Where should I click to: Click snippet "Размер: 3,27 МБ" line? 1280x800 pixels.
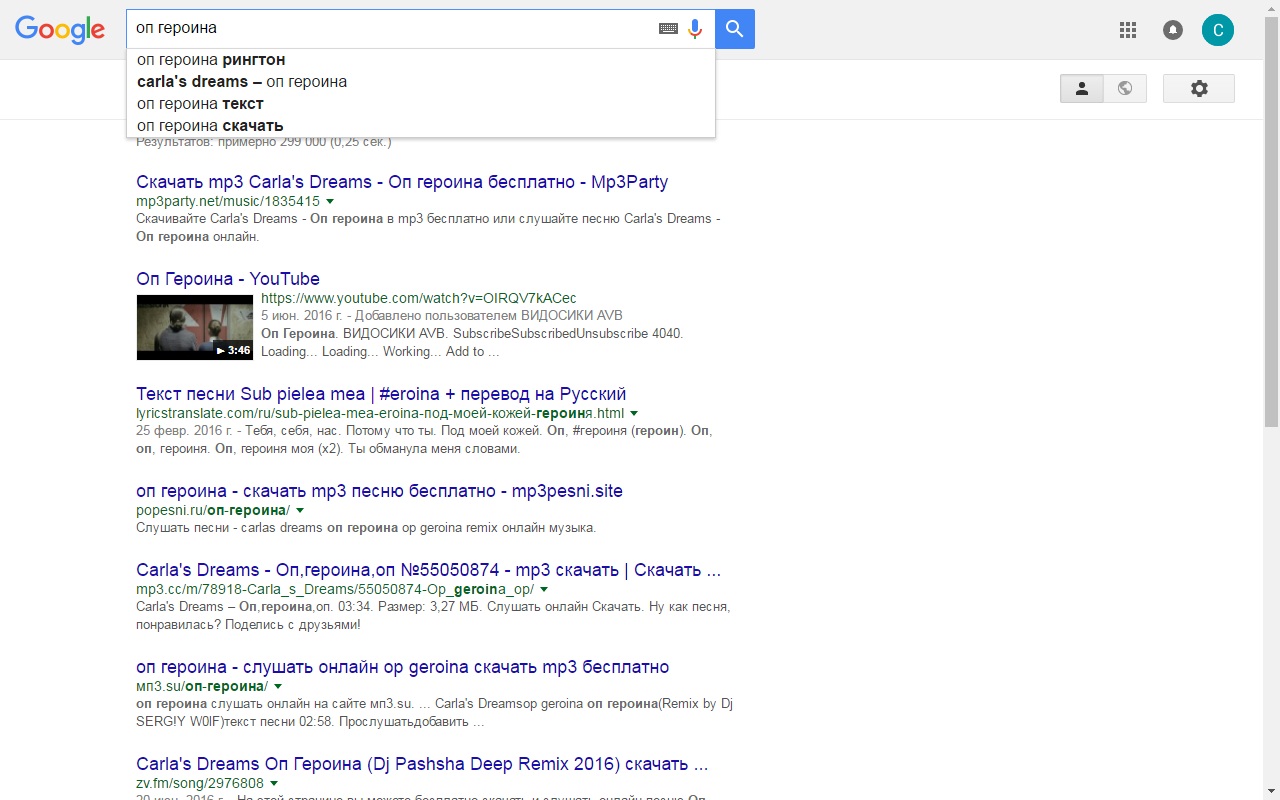[433, 607]
